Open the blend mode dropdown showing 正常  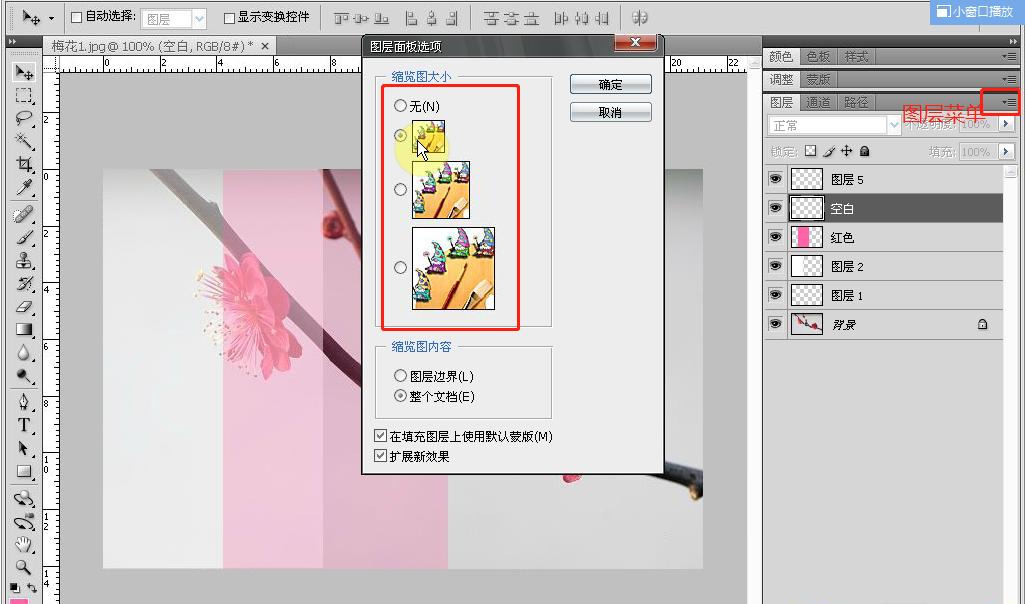833,123
